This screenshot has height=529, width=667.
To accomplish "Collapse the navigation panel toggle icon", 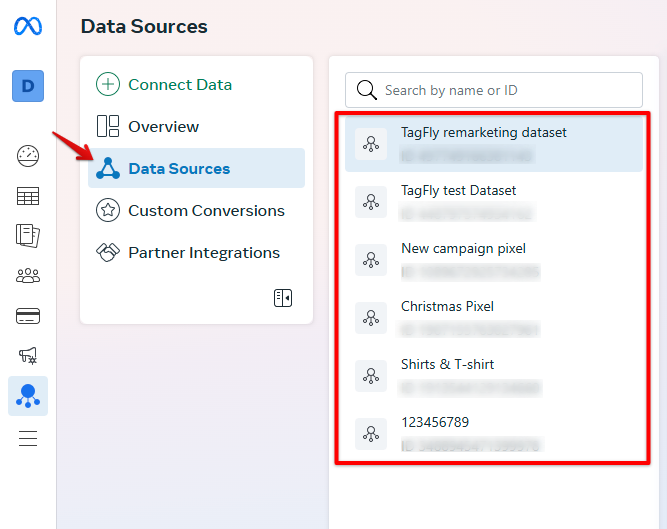I will tap(283, 298).
